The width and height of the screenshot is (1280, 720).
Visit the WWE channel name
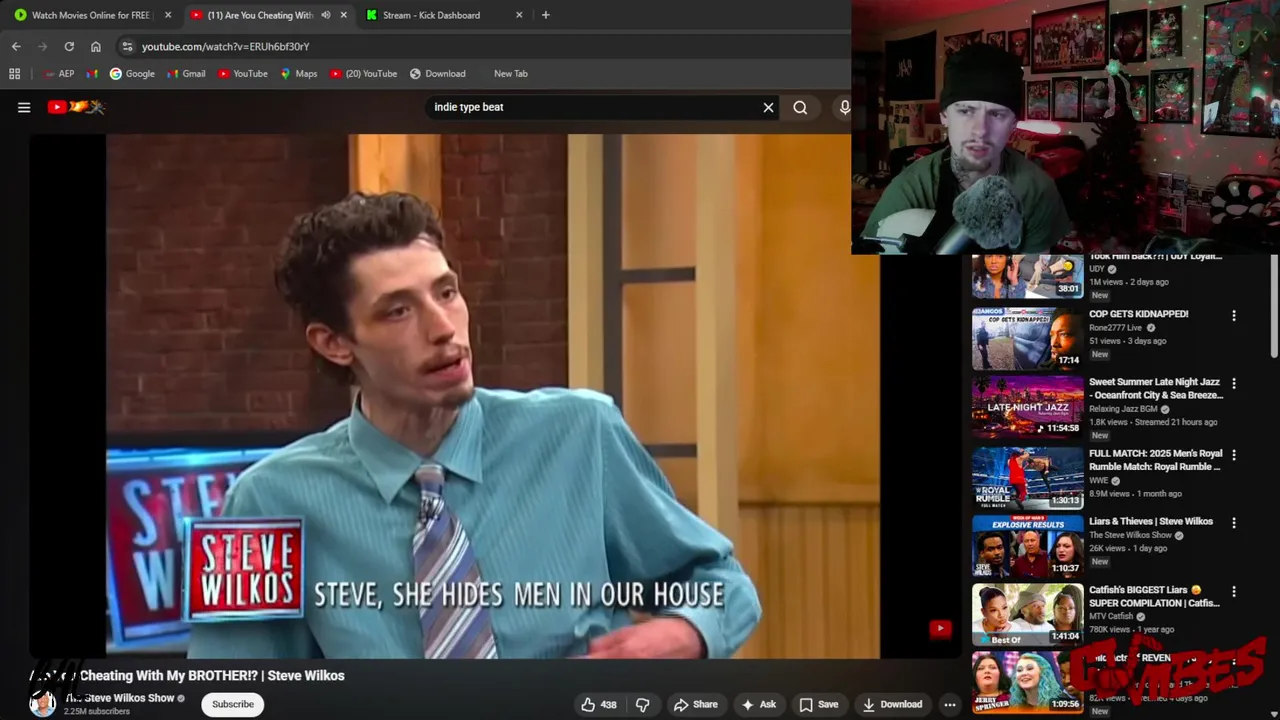(1099, 480)
